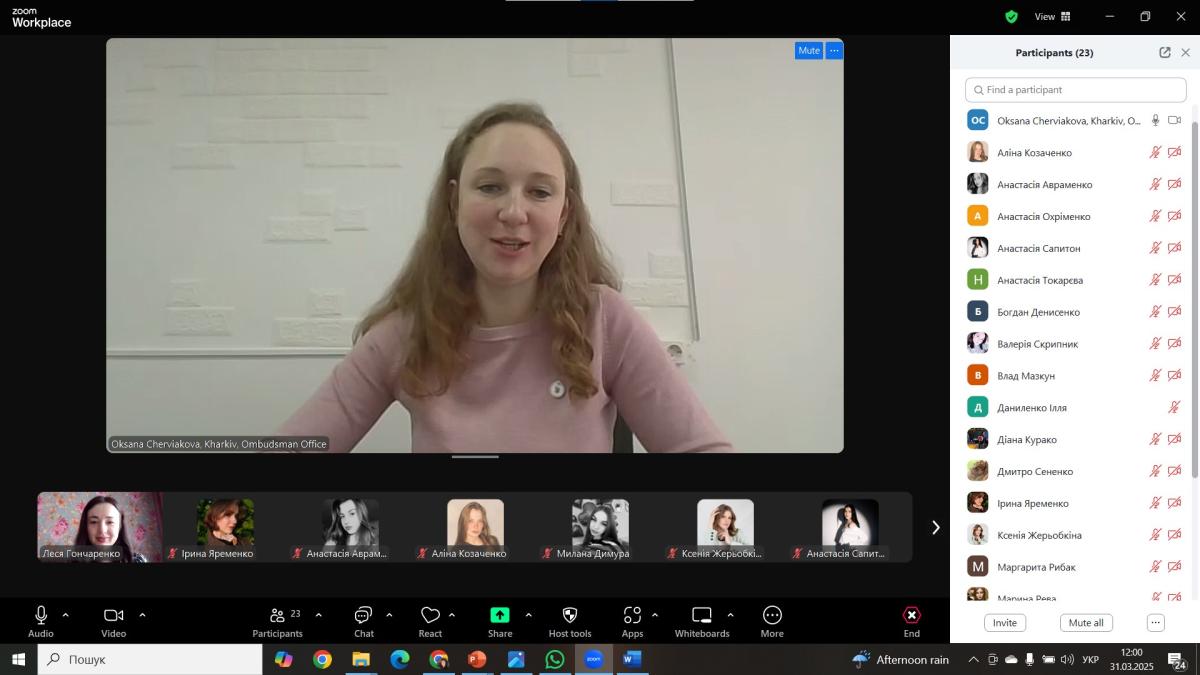1200x675 pixels.
Task: Open File Explorer from the taskbar
Action: (x=361, y=659)
